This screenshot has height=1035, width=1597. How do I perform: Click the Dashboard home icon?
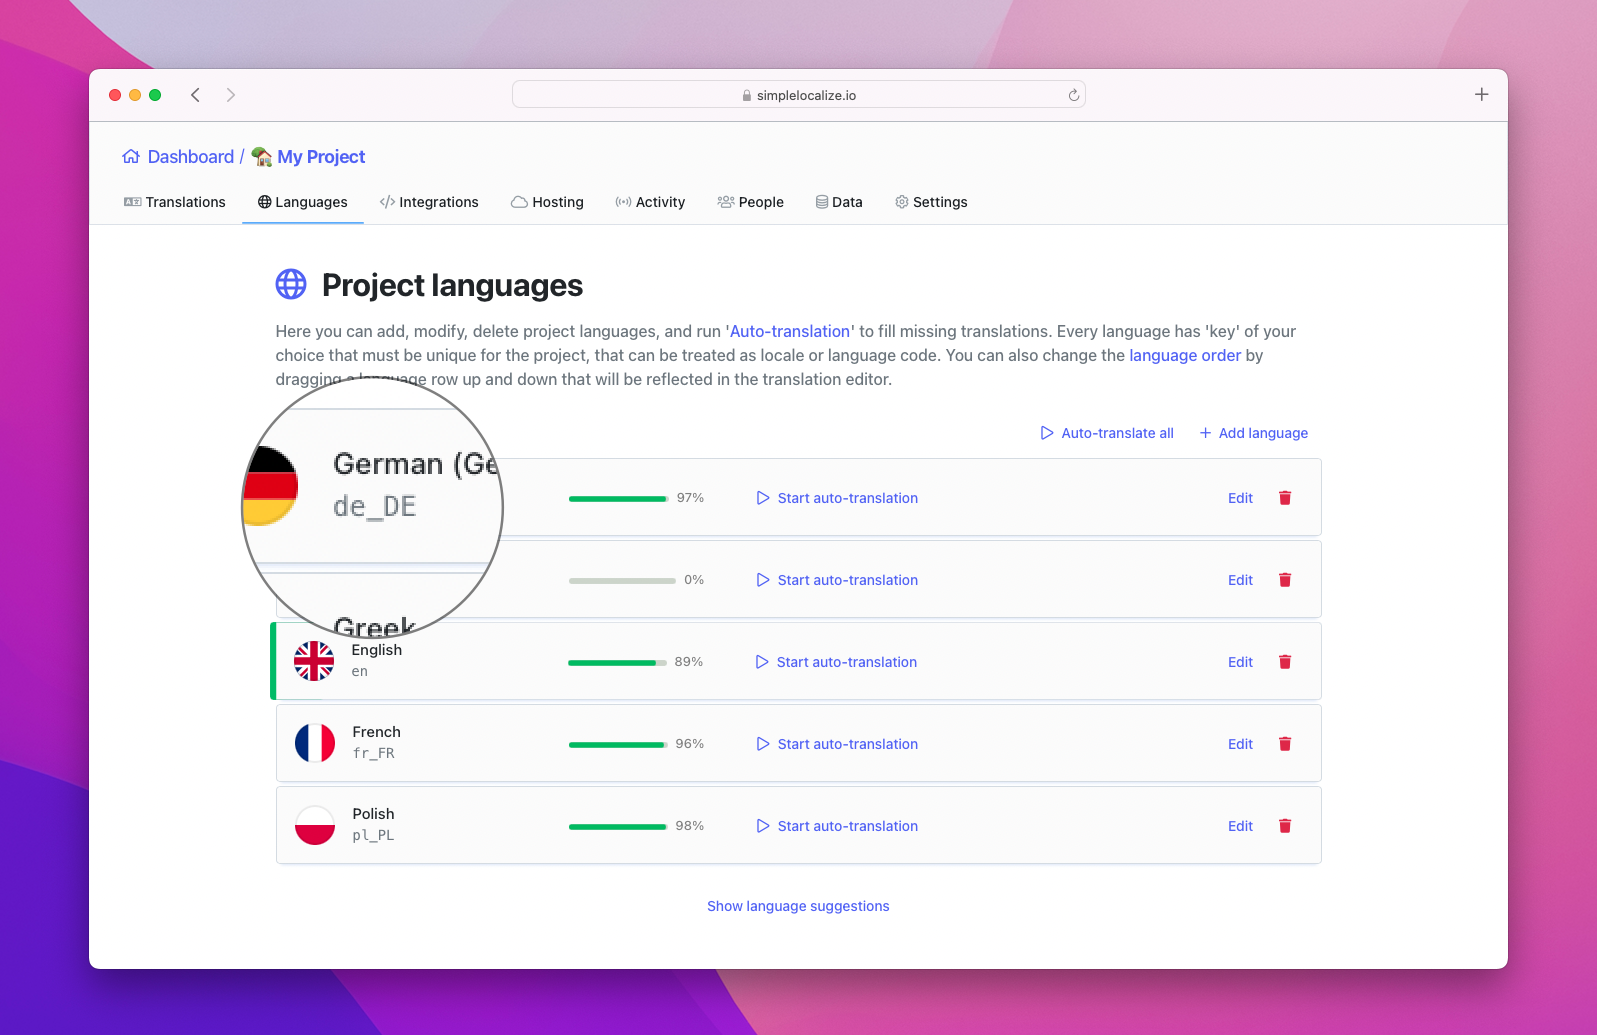click(x=131, y=157)
